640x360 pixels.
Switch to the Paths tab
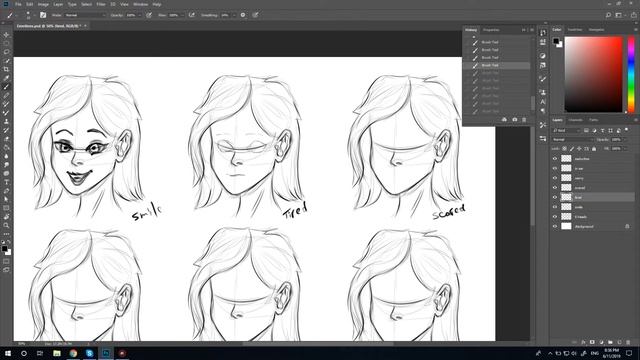(594, 120)
